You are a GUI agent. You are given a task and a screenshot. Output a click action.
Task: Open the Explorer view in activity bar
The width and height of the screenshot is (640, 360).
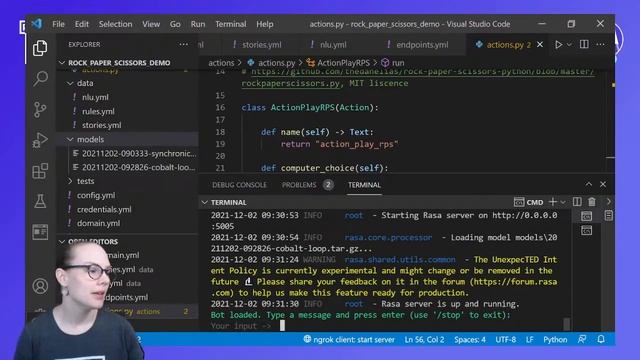tap(40, 48)
